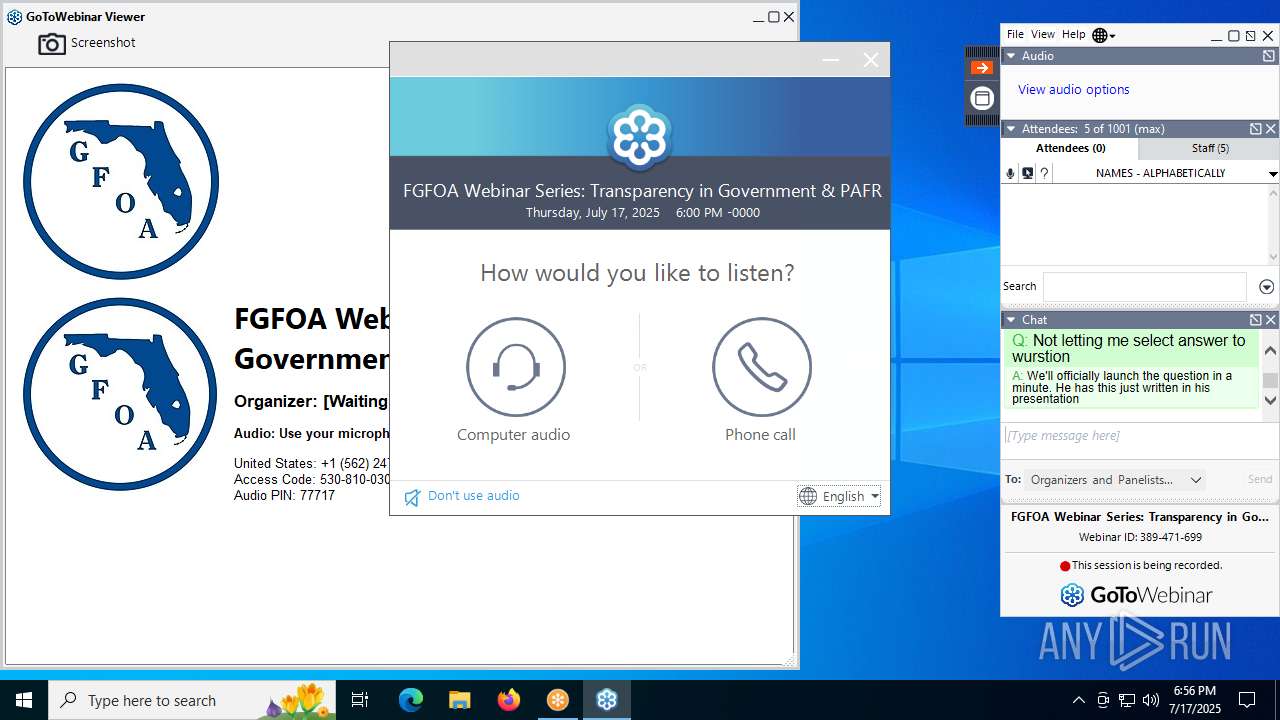Click the active GoToWebinar taskbar icon
The width and height of the screenshot is (1280, 720).
tap(607, 700)
